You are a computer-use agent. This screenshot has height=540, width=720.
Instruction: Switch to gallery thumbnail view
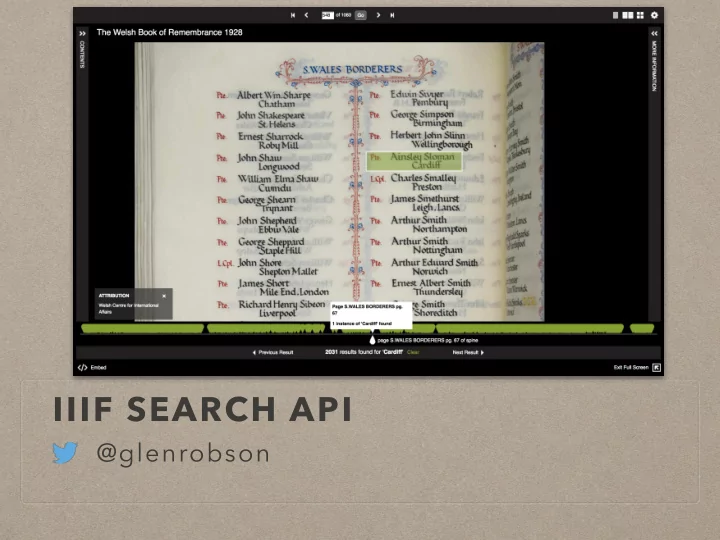[640, 15]
